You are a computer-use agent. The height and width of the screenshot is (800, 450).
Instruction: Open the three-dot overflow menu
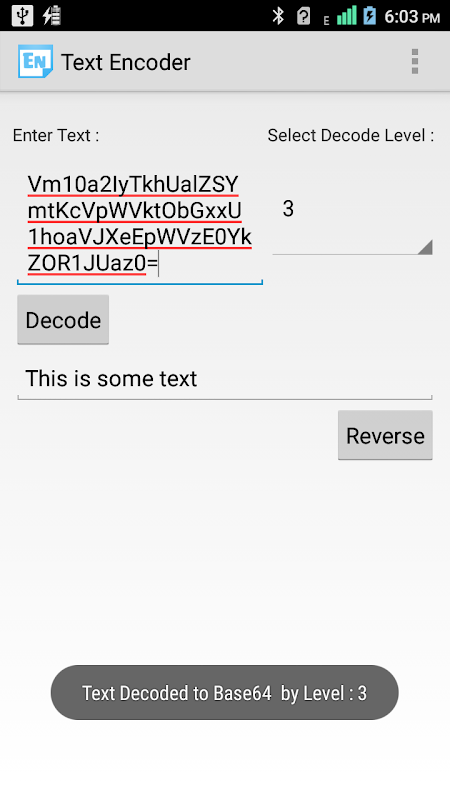(415, 62)
